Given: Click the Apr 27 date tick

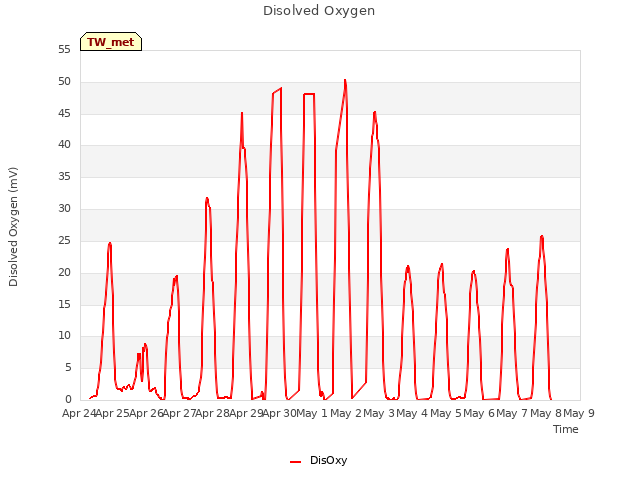Looking at the screenshot, I should click(x=180, y=413).
